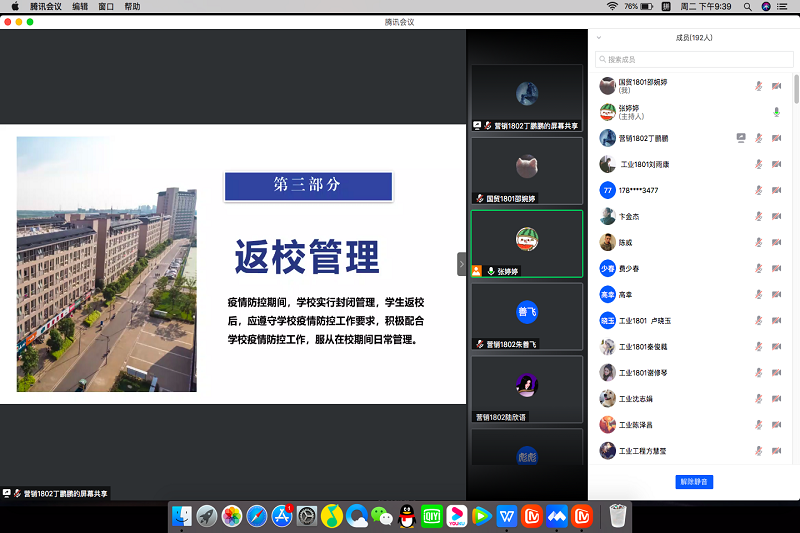The height and width of the screenshot is (533, 800).
Task: Open the 编辑 menu in the menu bar
Action: point(80,6)
